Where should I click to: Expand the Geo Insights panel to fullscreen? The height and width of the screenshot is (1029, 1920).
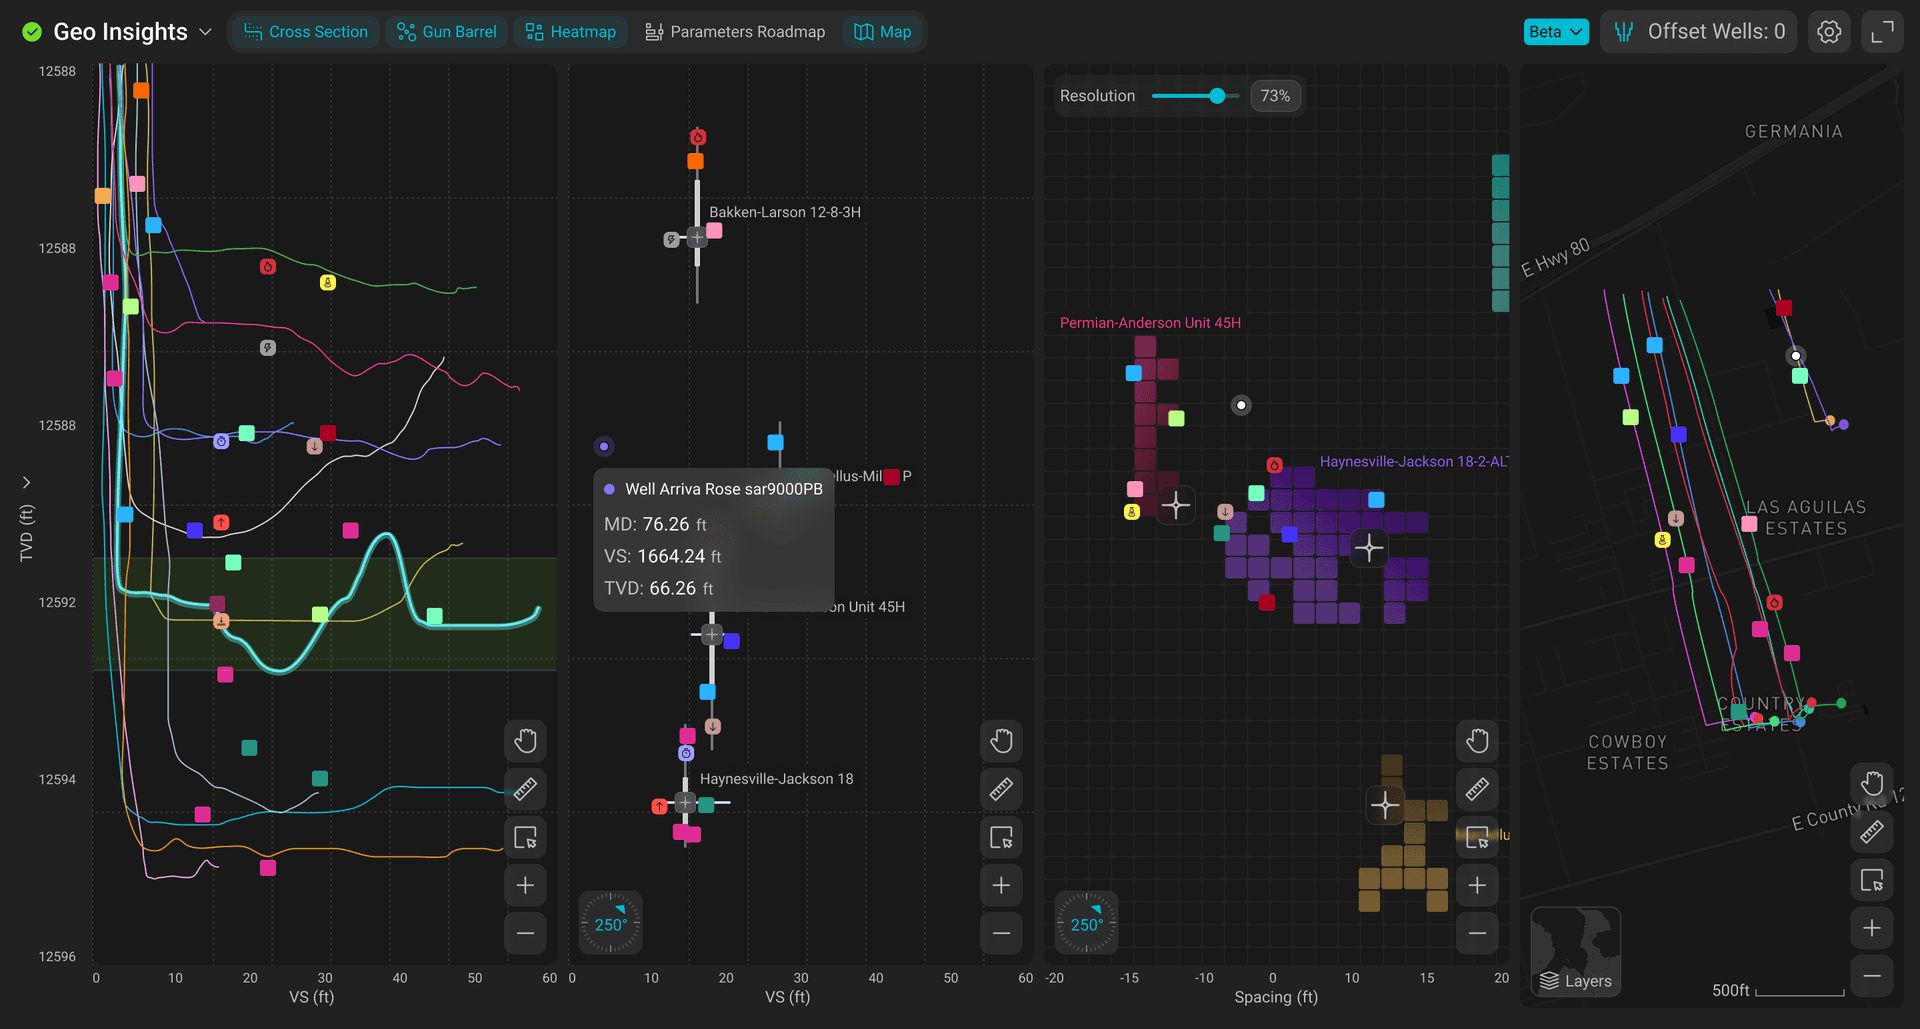pyautogui.click(x=1882, y=32)
